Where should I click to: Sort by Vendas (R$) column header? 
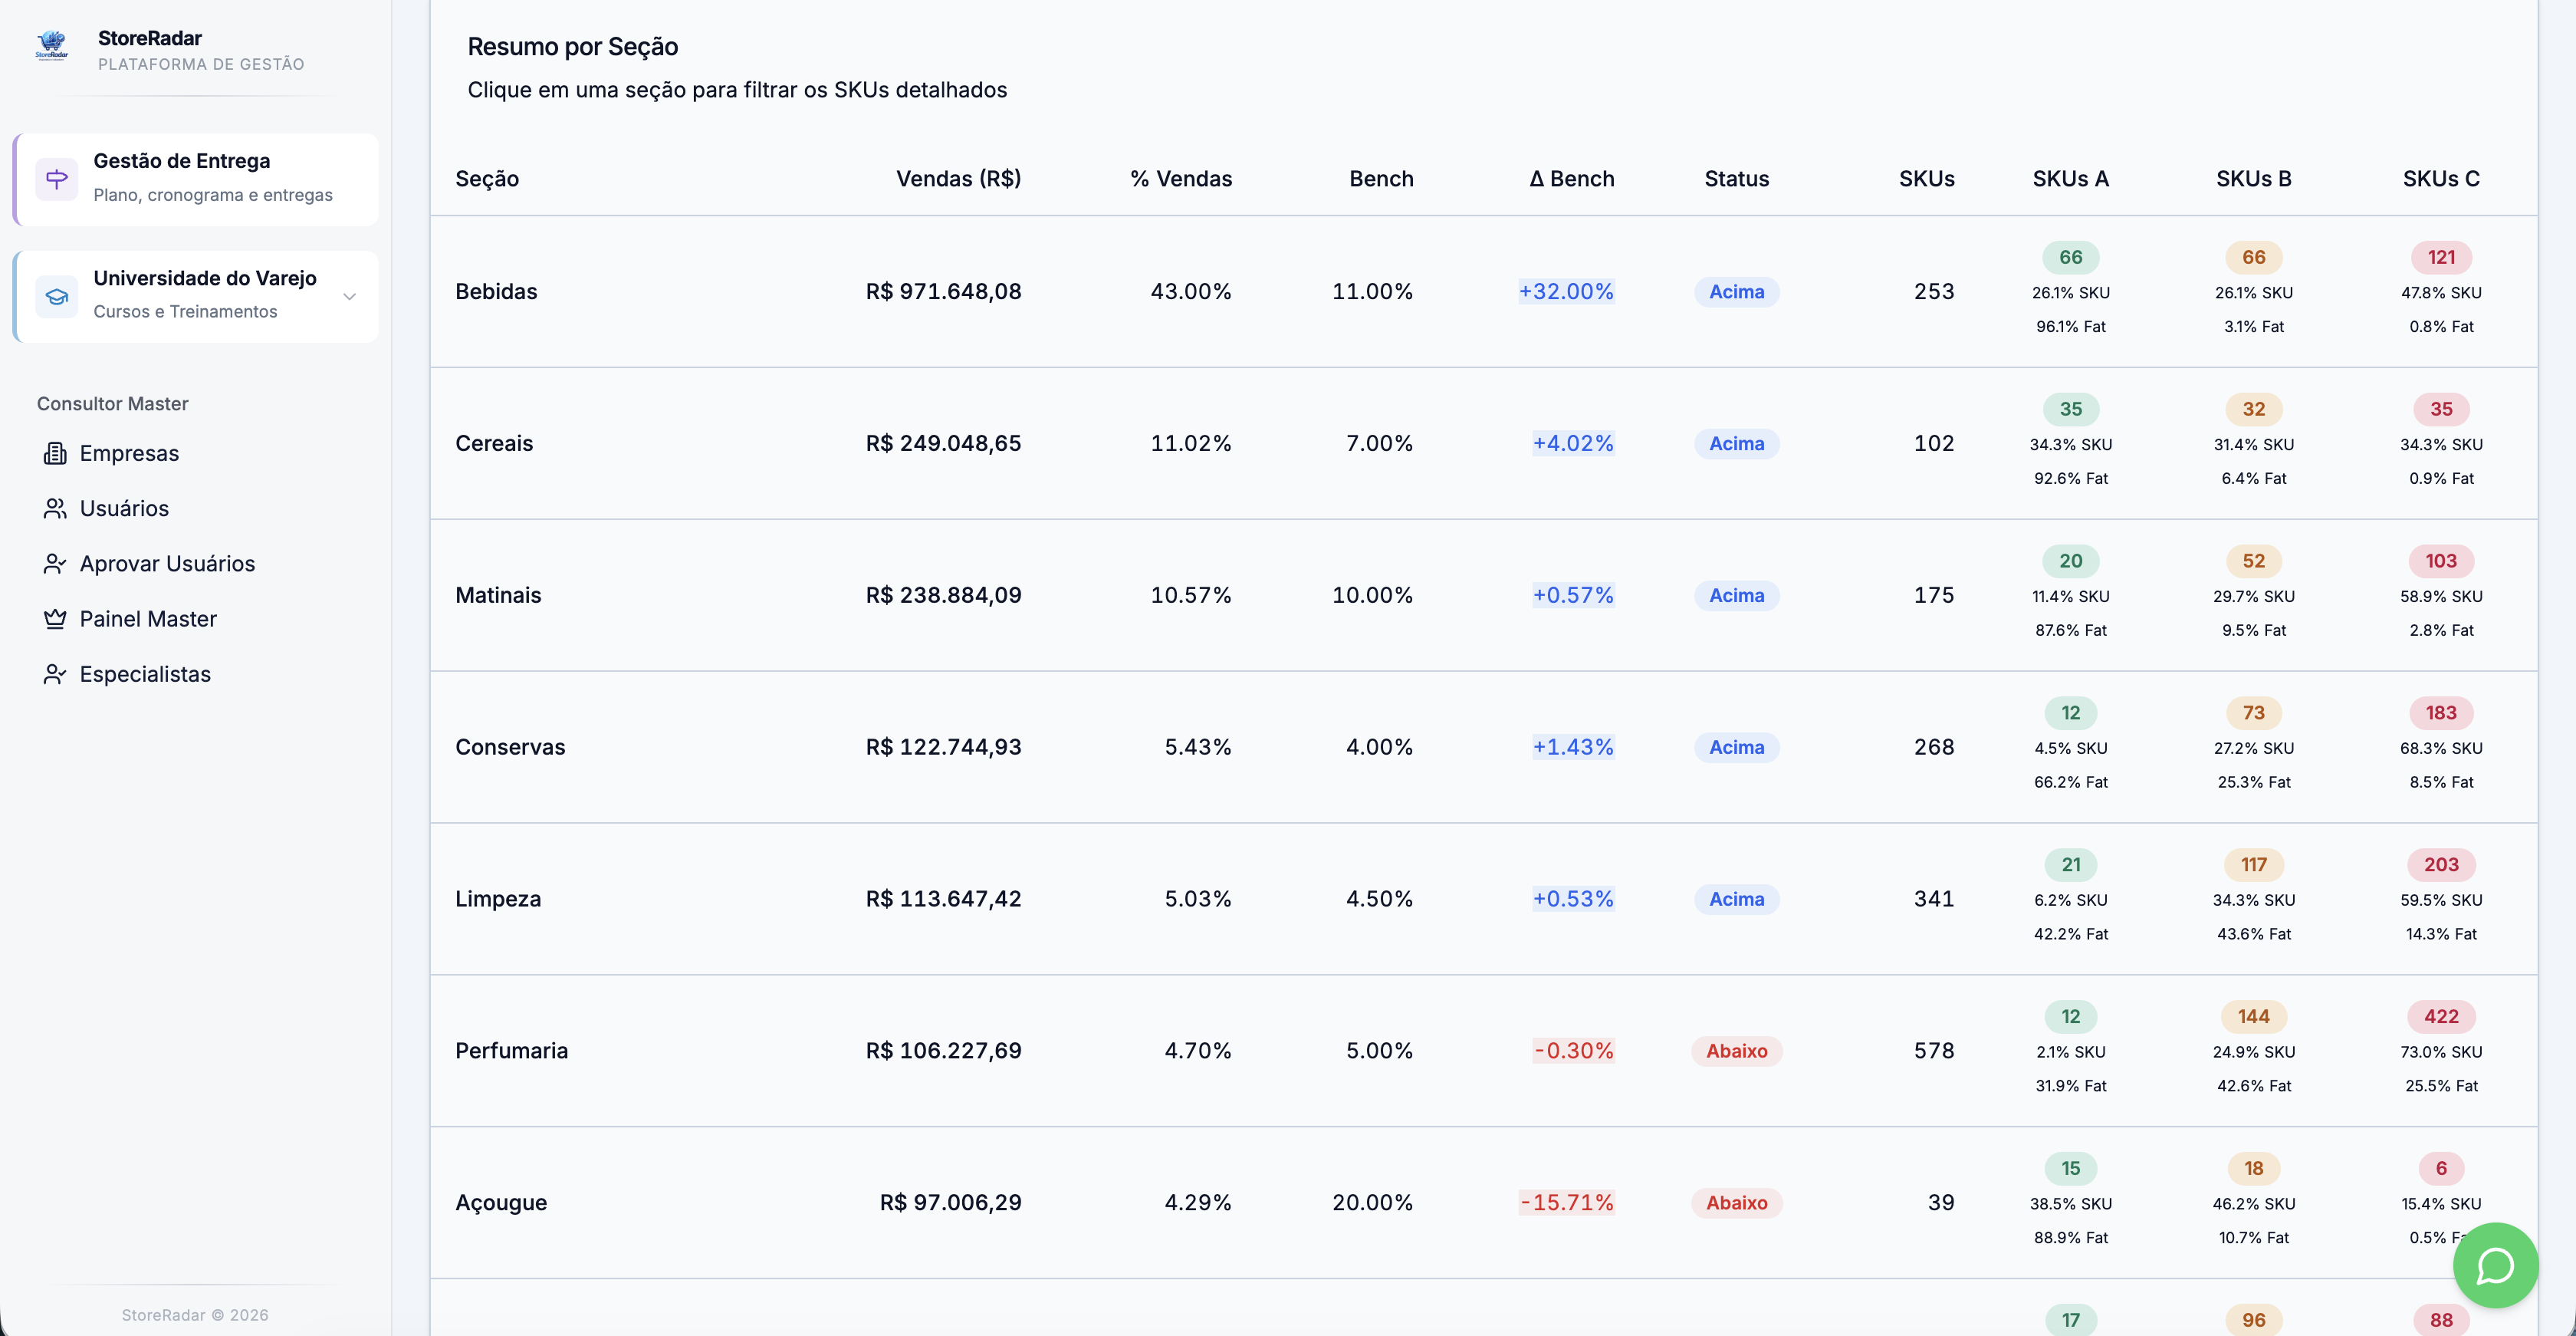click(958, 179)
